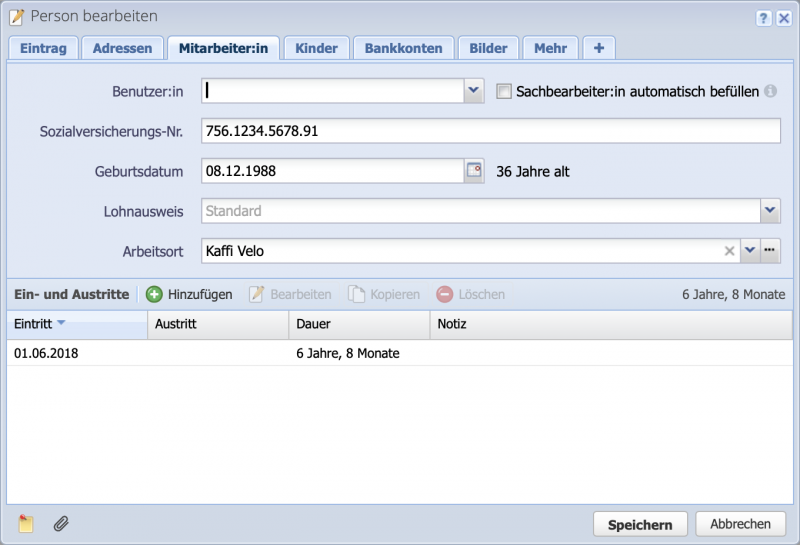Click the info icon beside Sachbearbeiter:in
800x545 pixels.
click(x=770, y=91)
